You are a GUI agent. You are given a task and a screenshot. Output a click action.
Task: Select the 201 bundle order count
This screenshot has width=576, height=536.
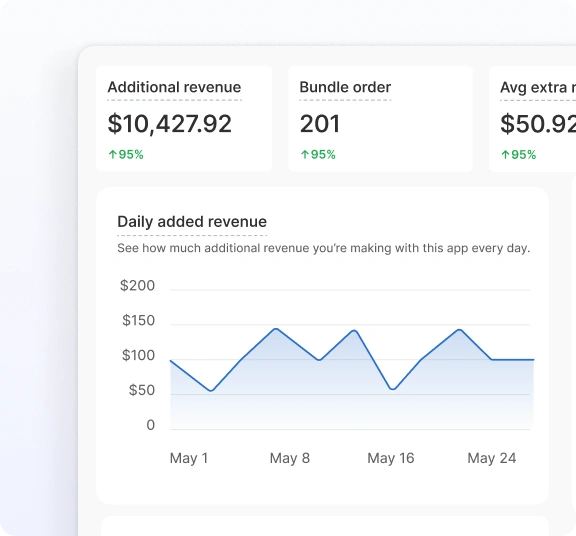320,124
